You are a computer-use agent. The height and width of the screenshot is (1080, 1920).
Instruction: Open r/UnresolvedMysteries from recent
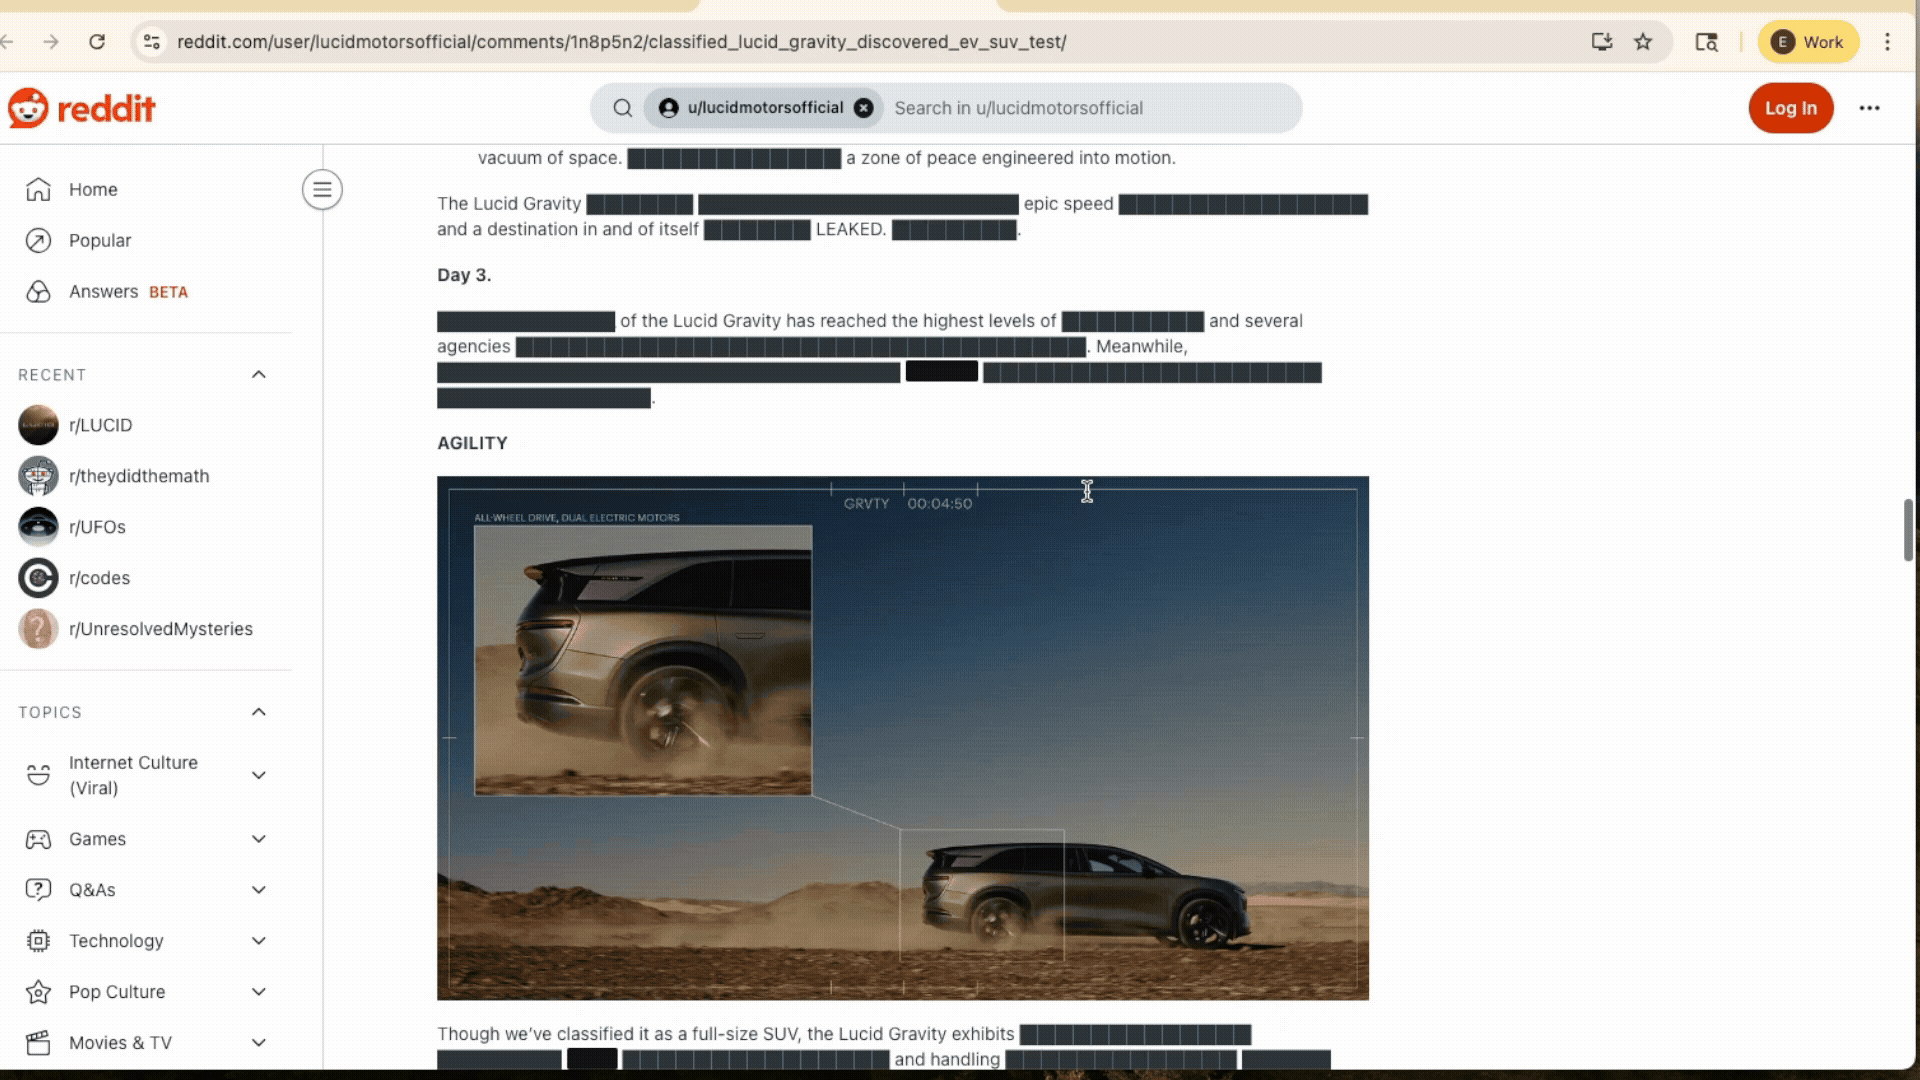[160, 629]
